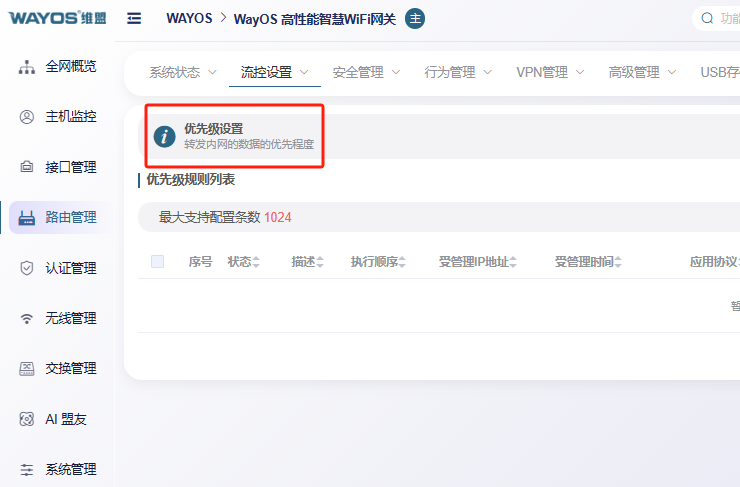This screenshot has height=487, width=740.
Task: Click the 交换管理 switch icon
Action: [26, 369]
